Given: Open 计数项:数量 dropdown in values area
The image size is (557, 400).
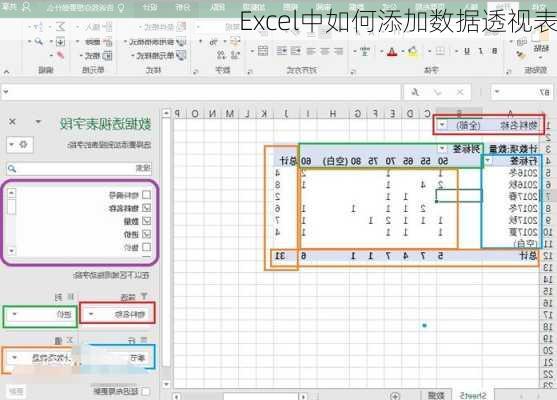Looking at the screenshot, I should tap(15, 357).
